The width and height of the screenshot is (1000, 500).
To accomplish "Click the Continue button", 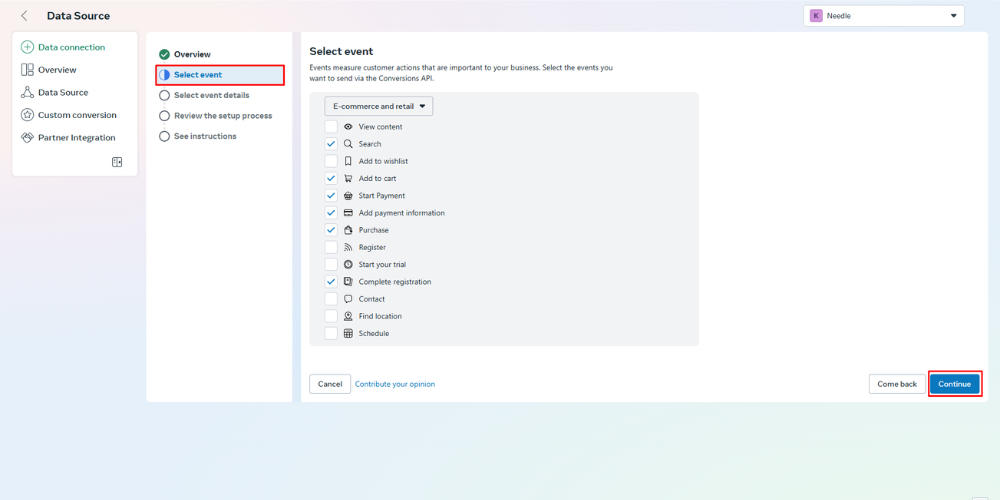I will 955,384.
